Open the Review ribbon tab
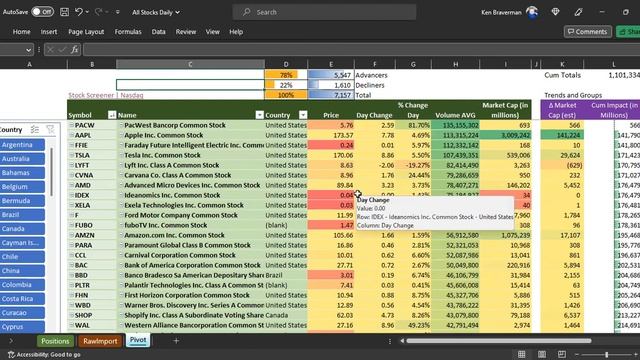This screenshot has width=640, height=360. point(186,31)
